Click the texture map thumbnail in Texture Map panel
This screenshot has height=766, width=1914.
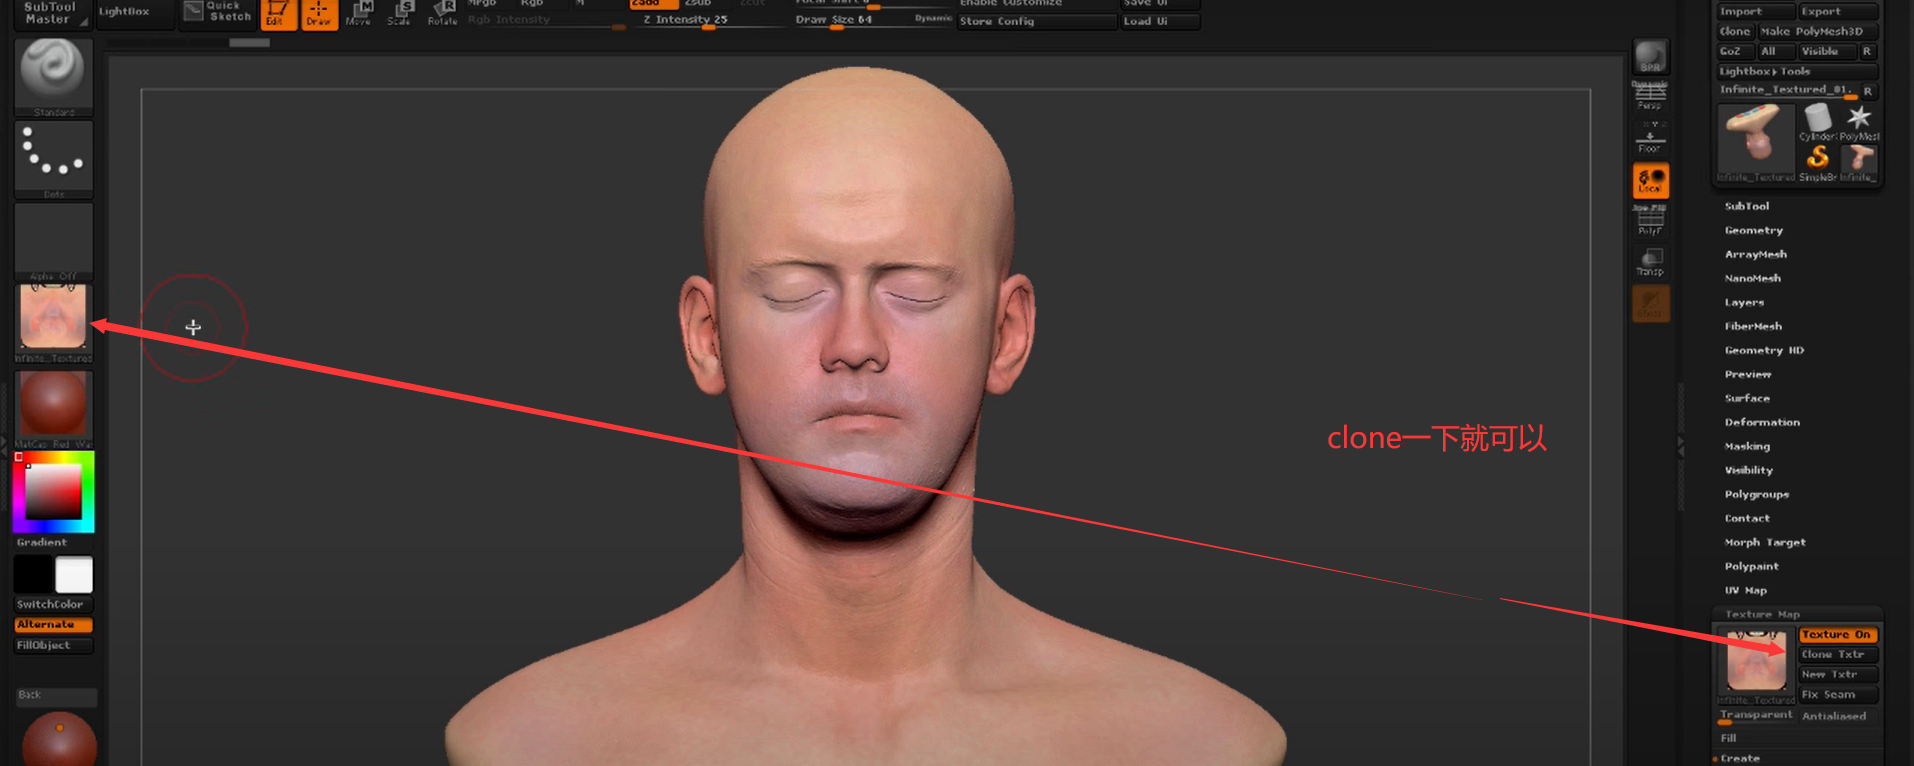pos(1756,664)
